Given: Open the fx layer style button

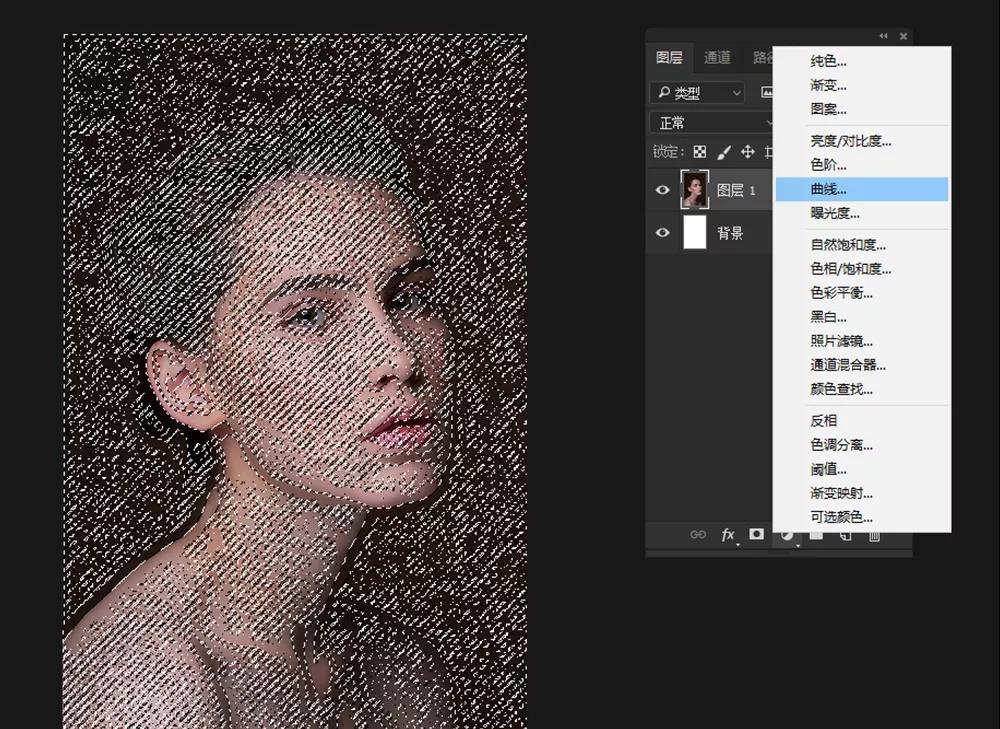Looking at the screenshot, I should (728, 535).
